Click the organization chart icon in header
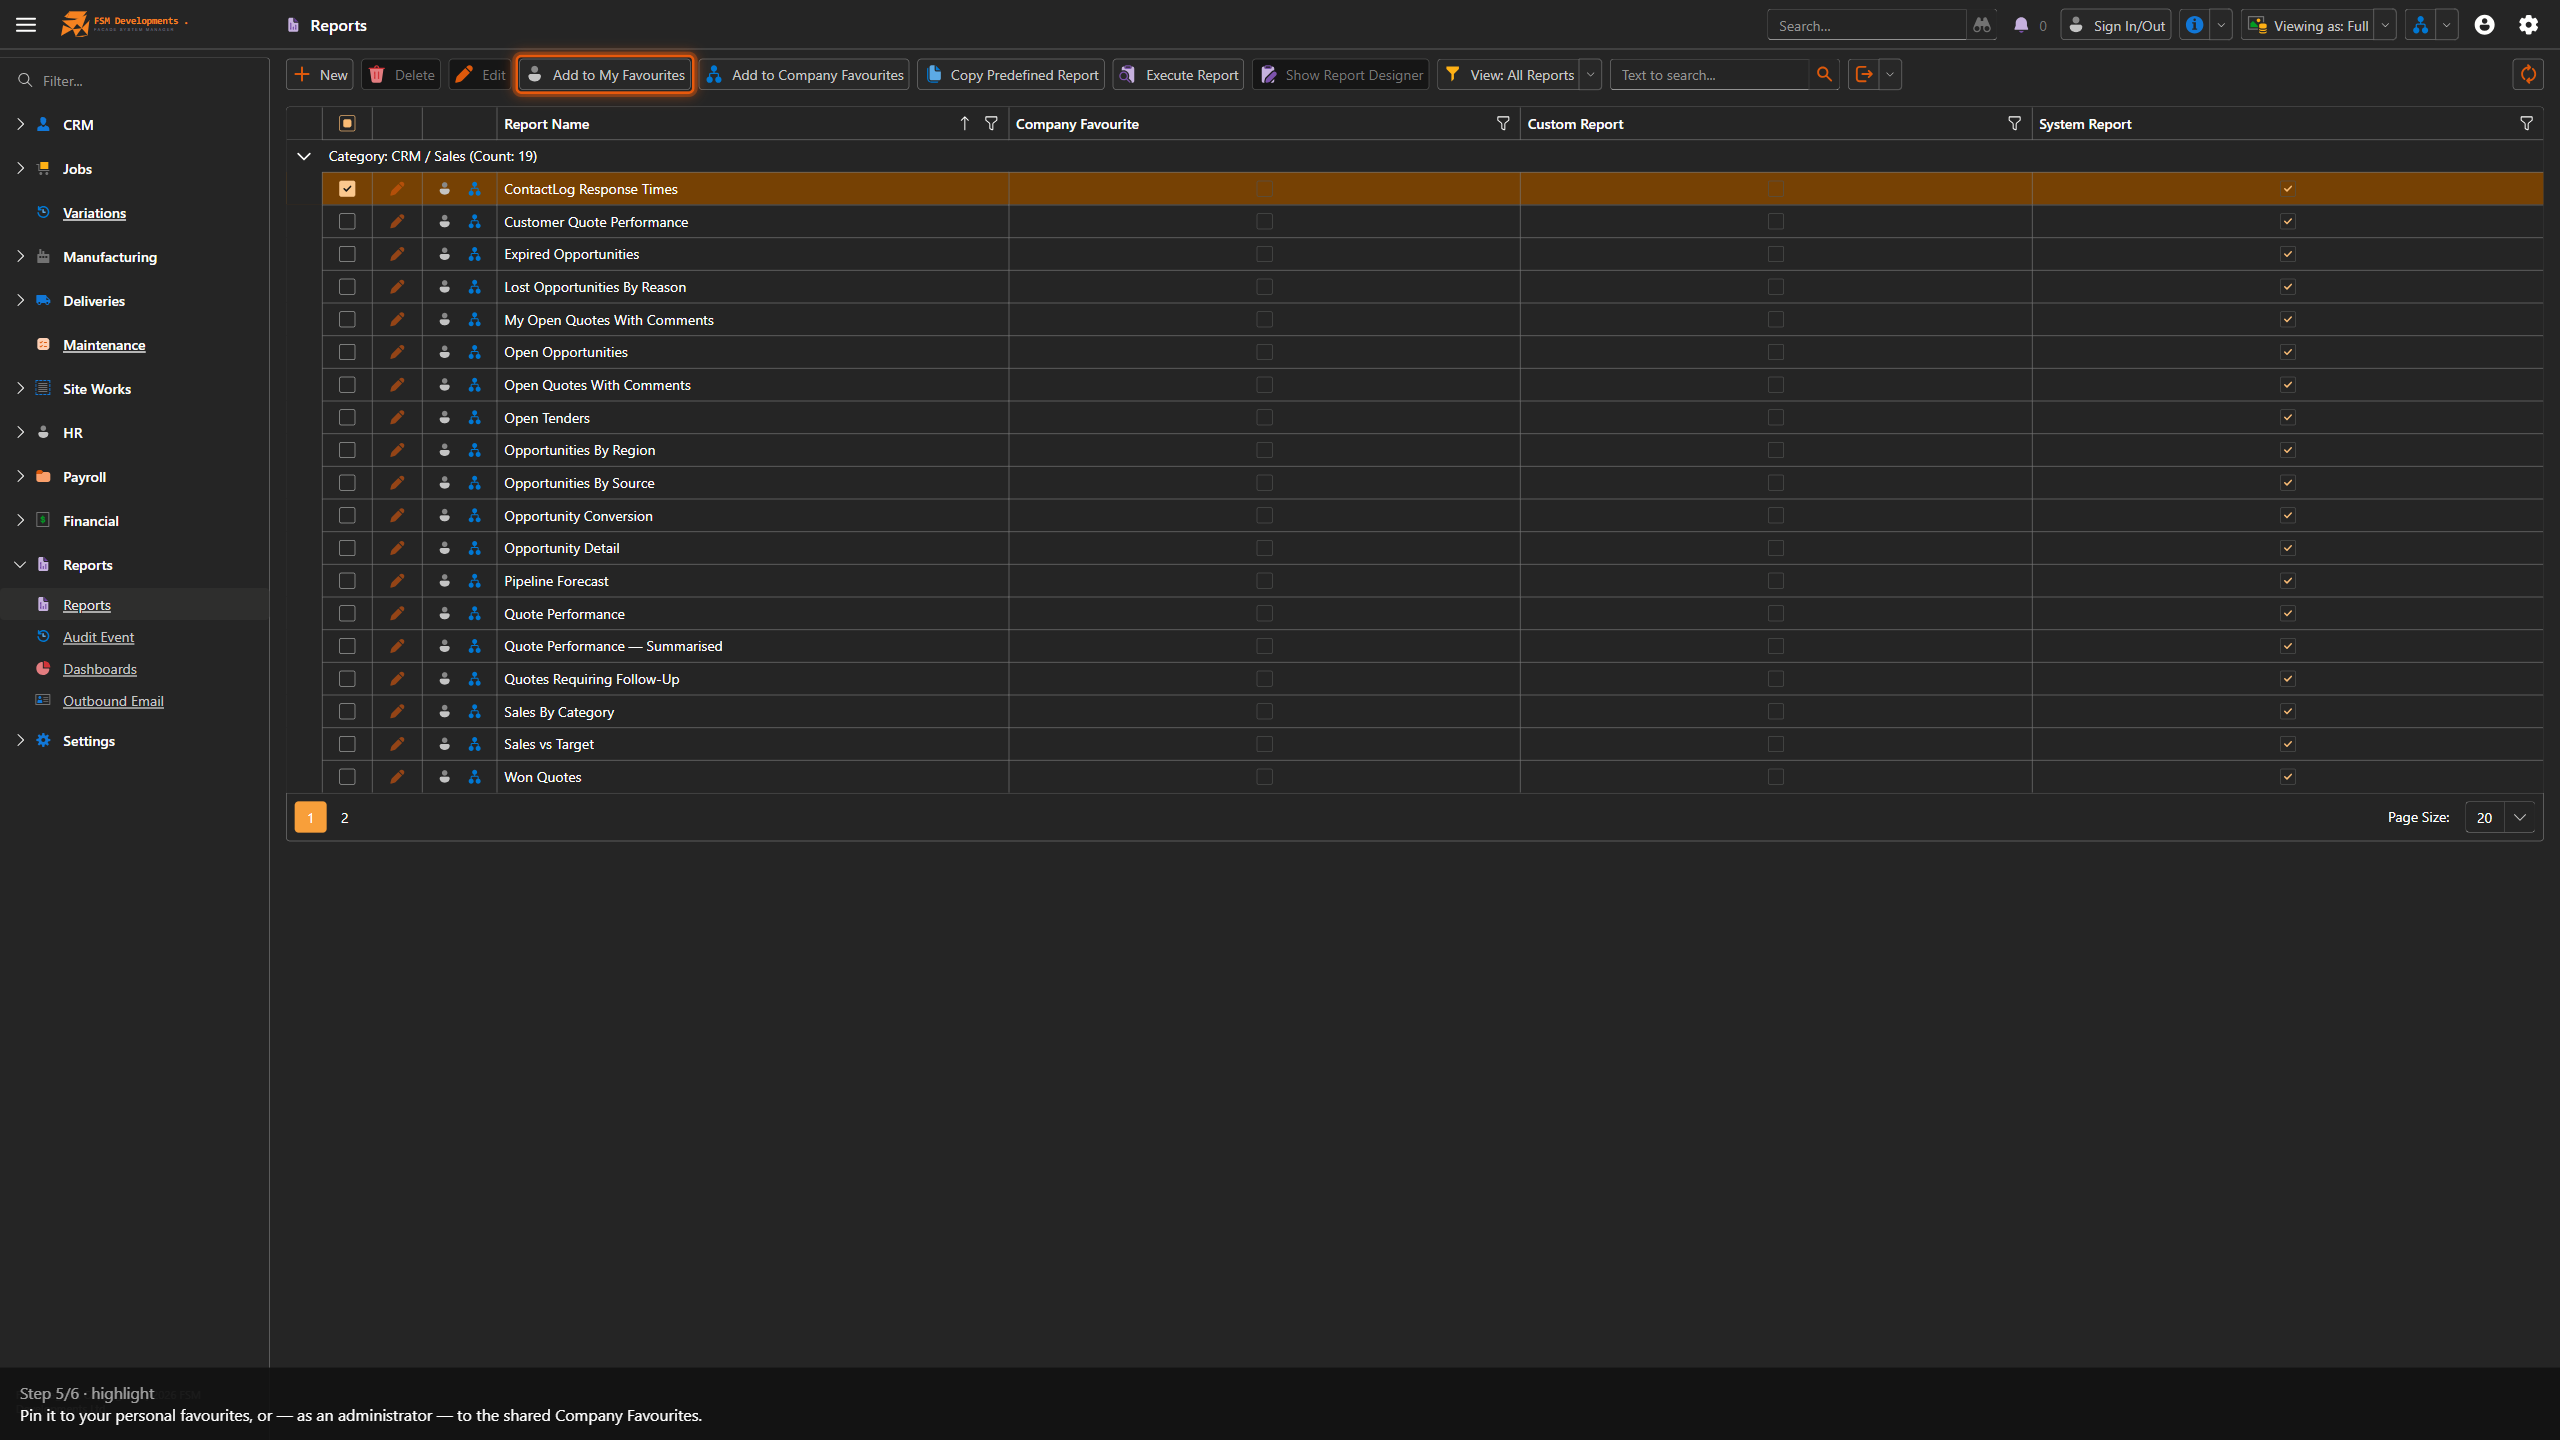This screenshot has height=1440, width=2560. point(2420,25)
